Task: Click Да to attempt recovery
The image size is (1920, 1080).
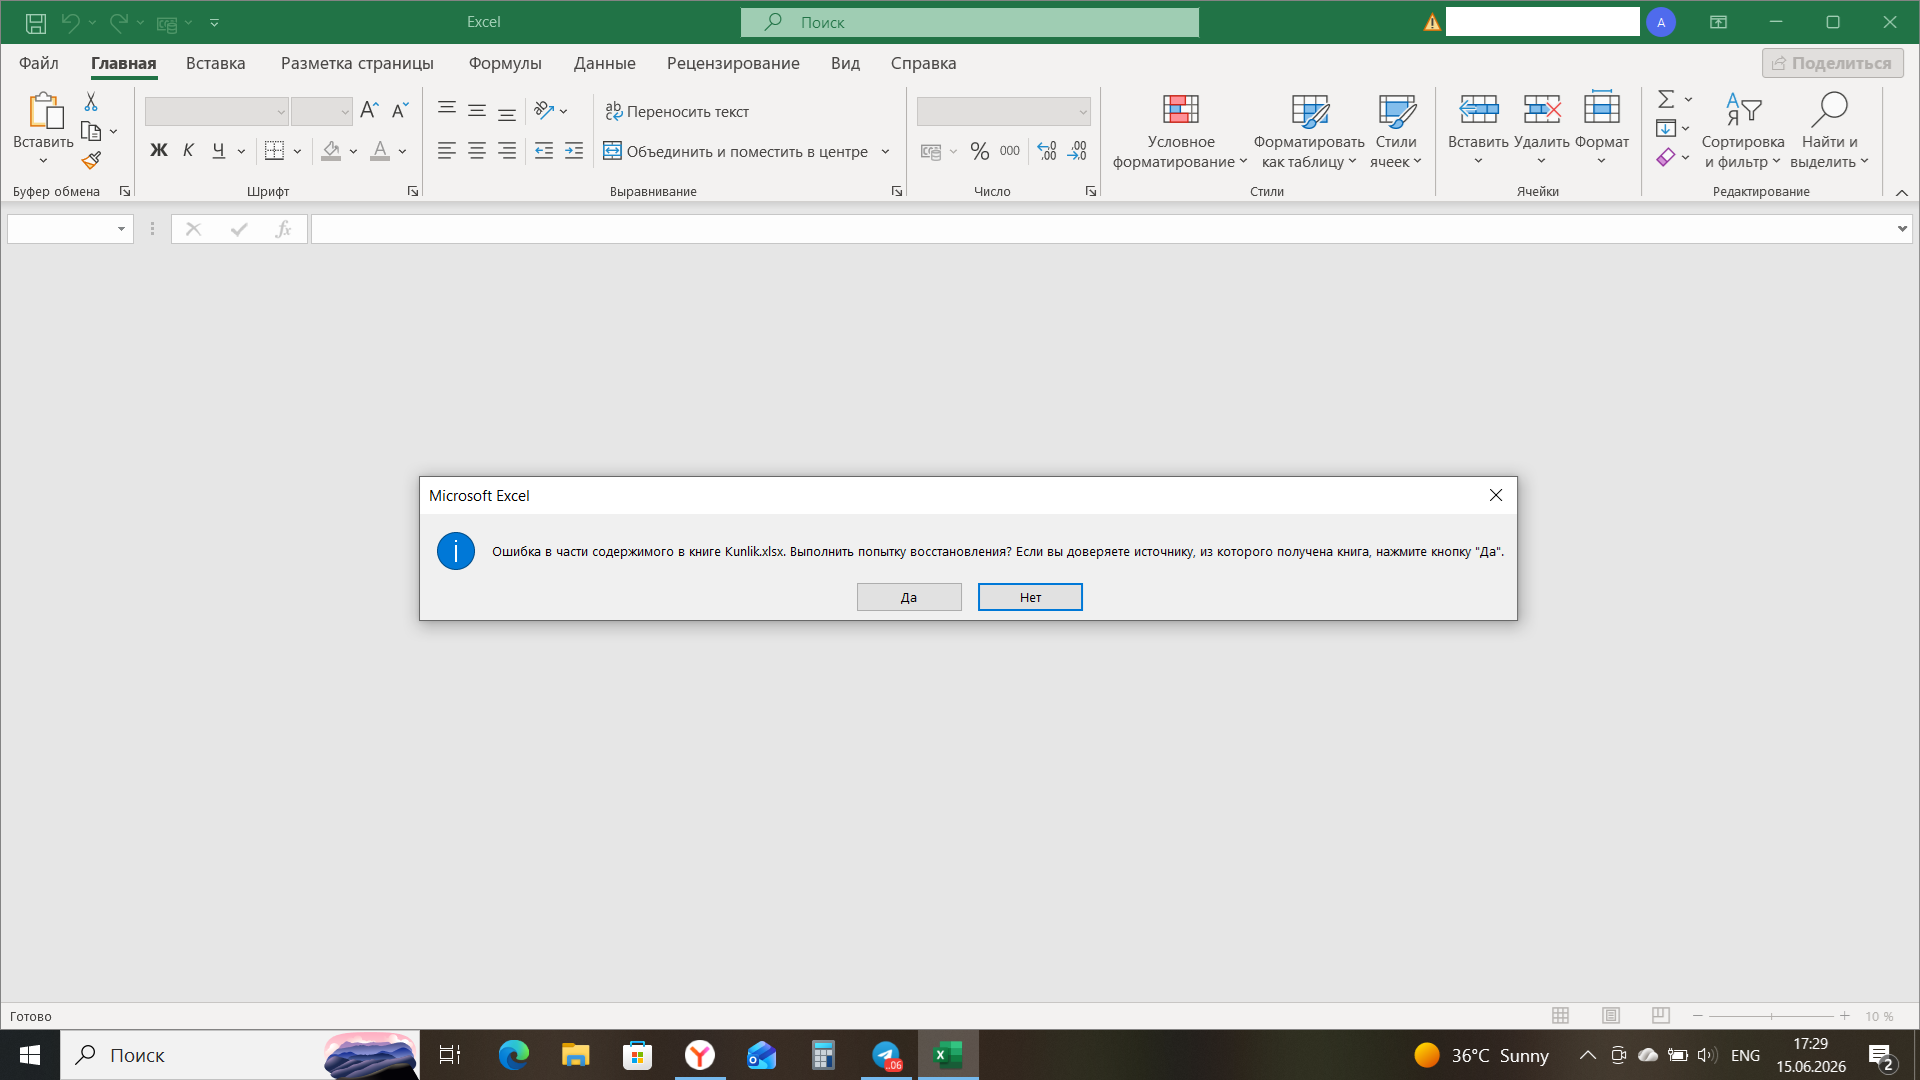Action: pyautogui.click(x=909, y=597)
